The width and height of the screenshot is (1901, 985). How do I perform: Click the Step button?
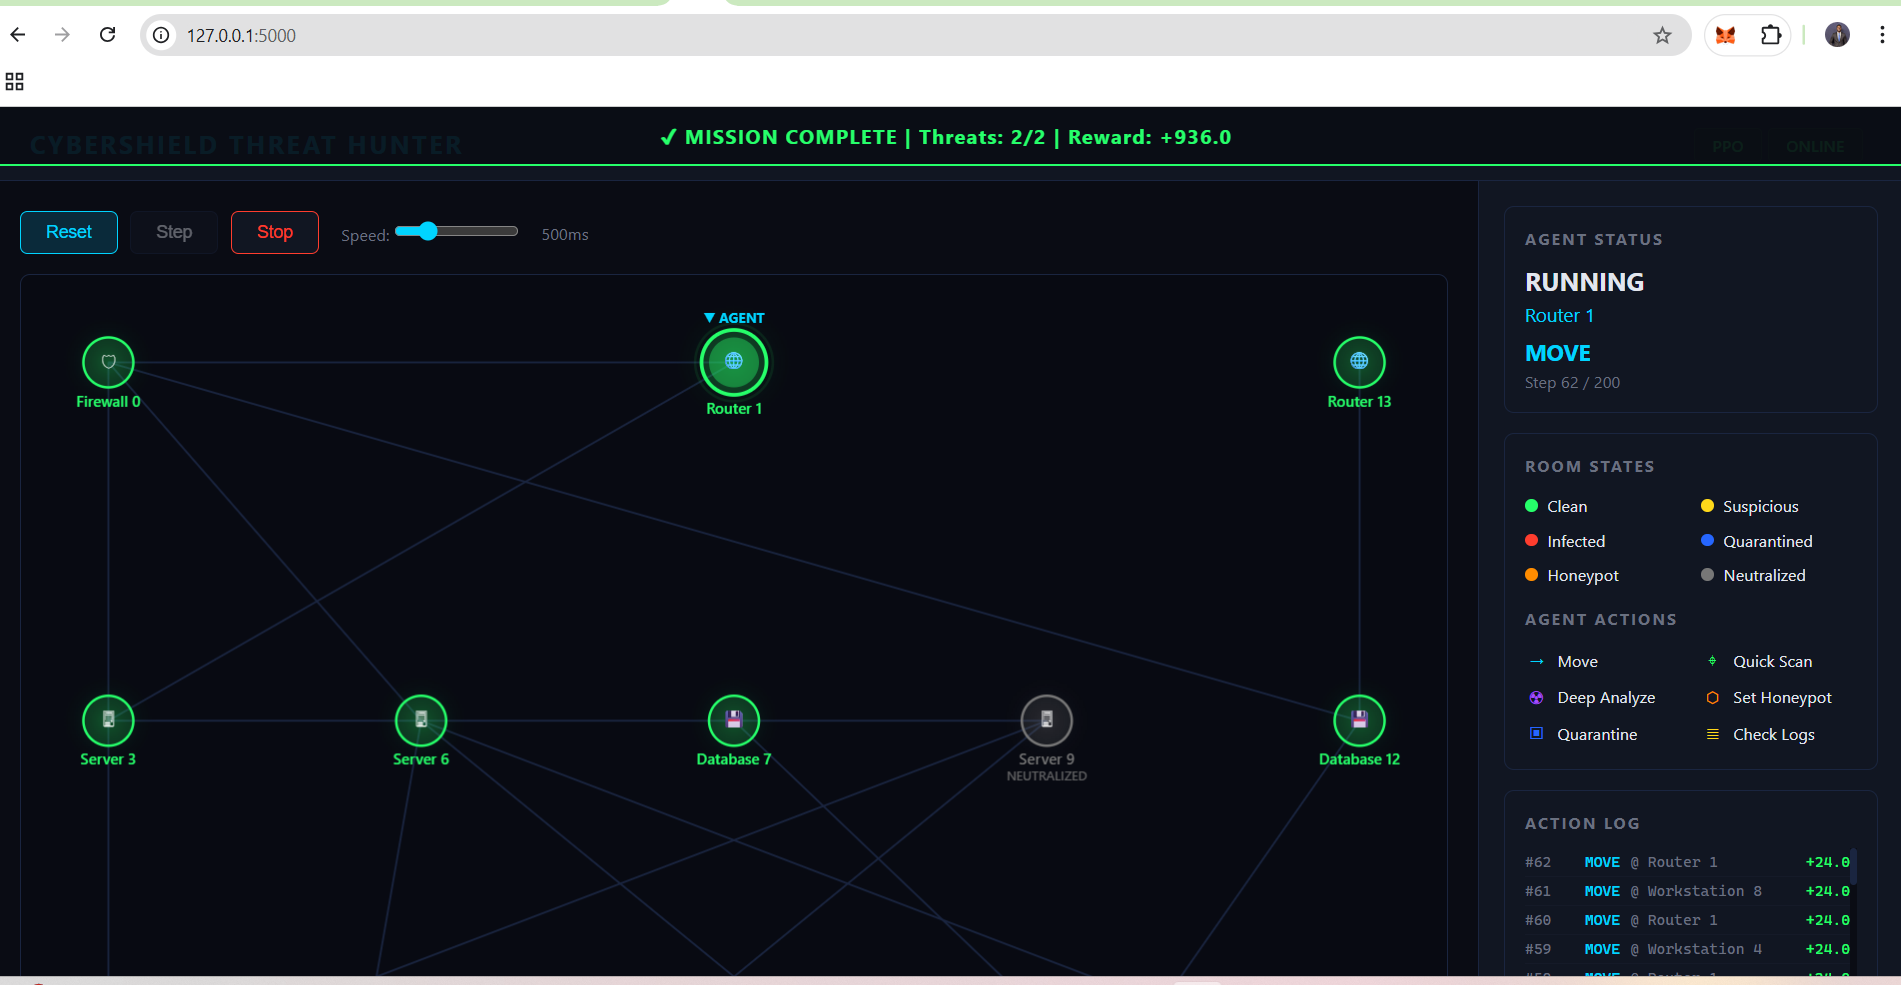point(174,232)
